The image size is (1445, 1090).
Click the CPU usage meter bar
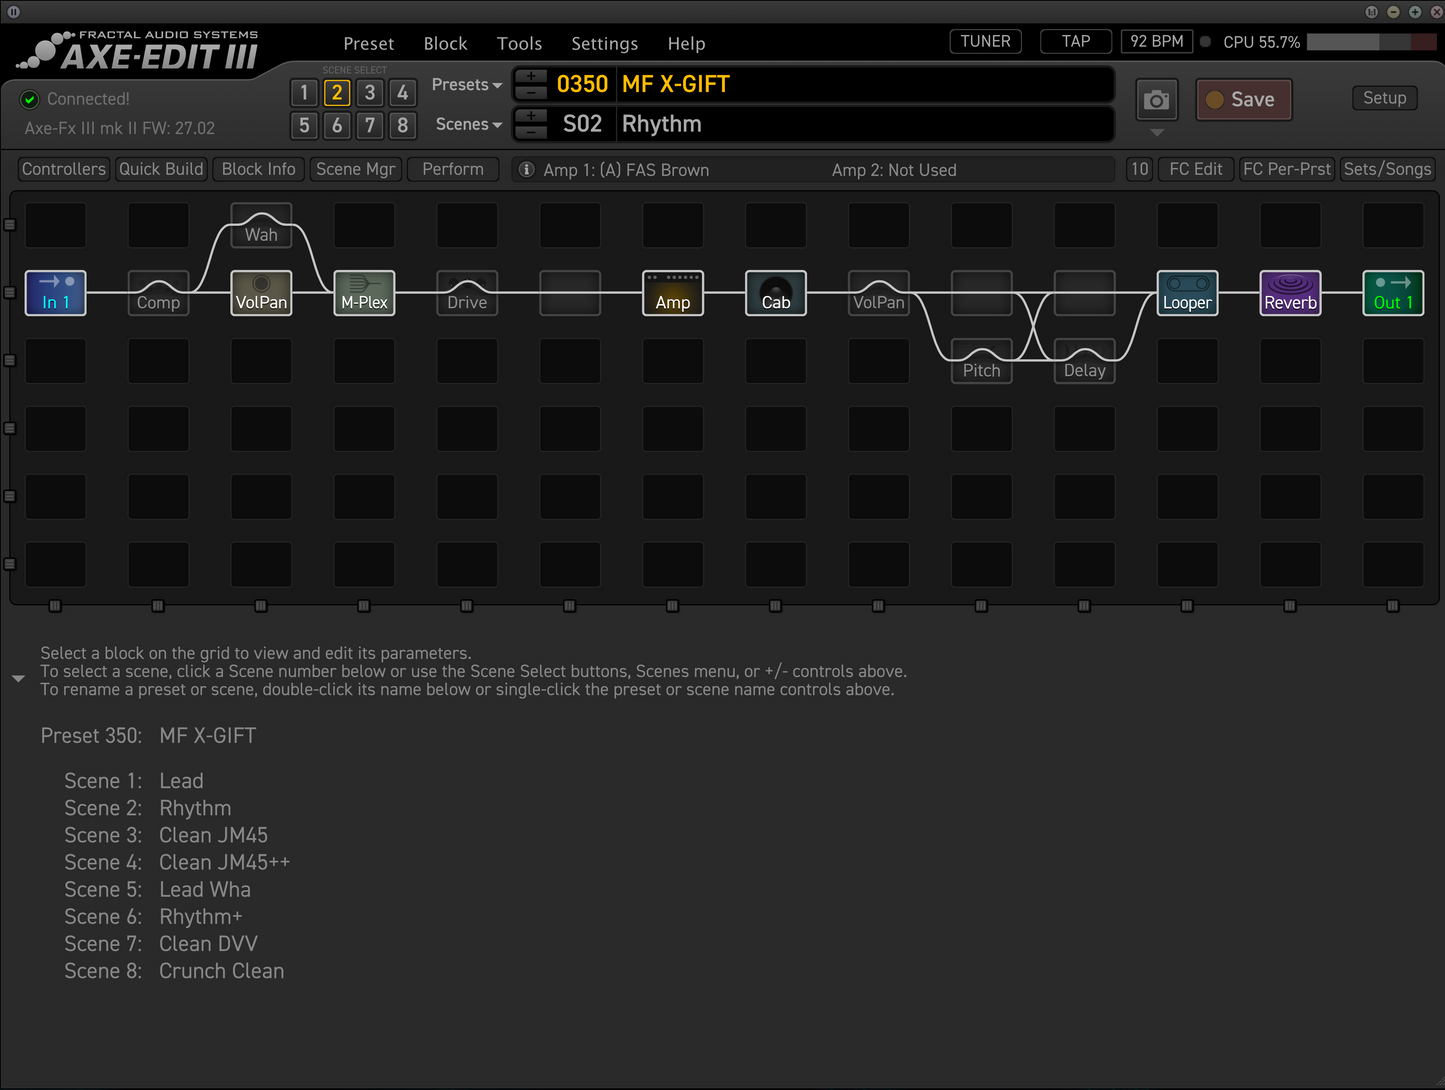1372,42
